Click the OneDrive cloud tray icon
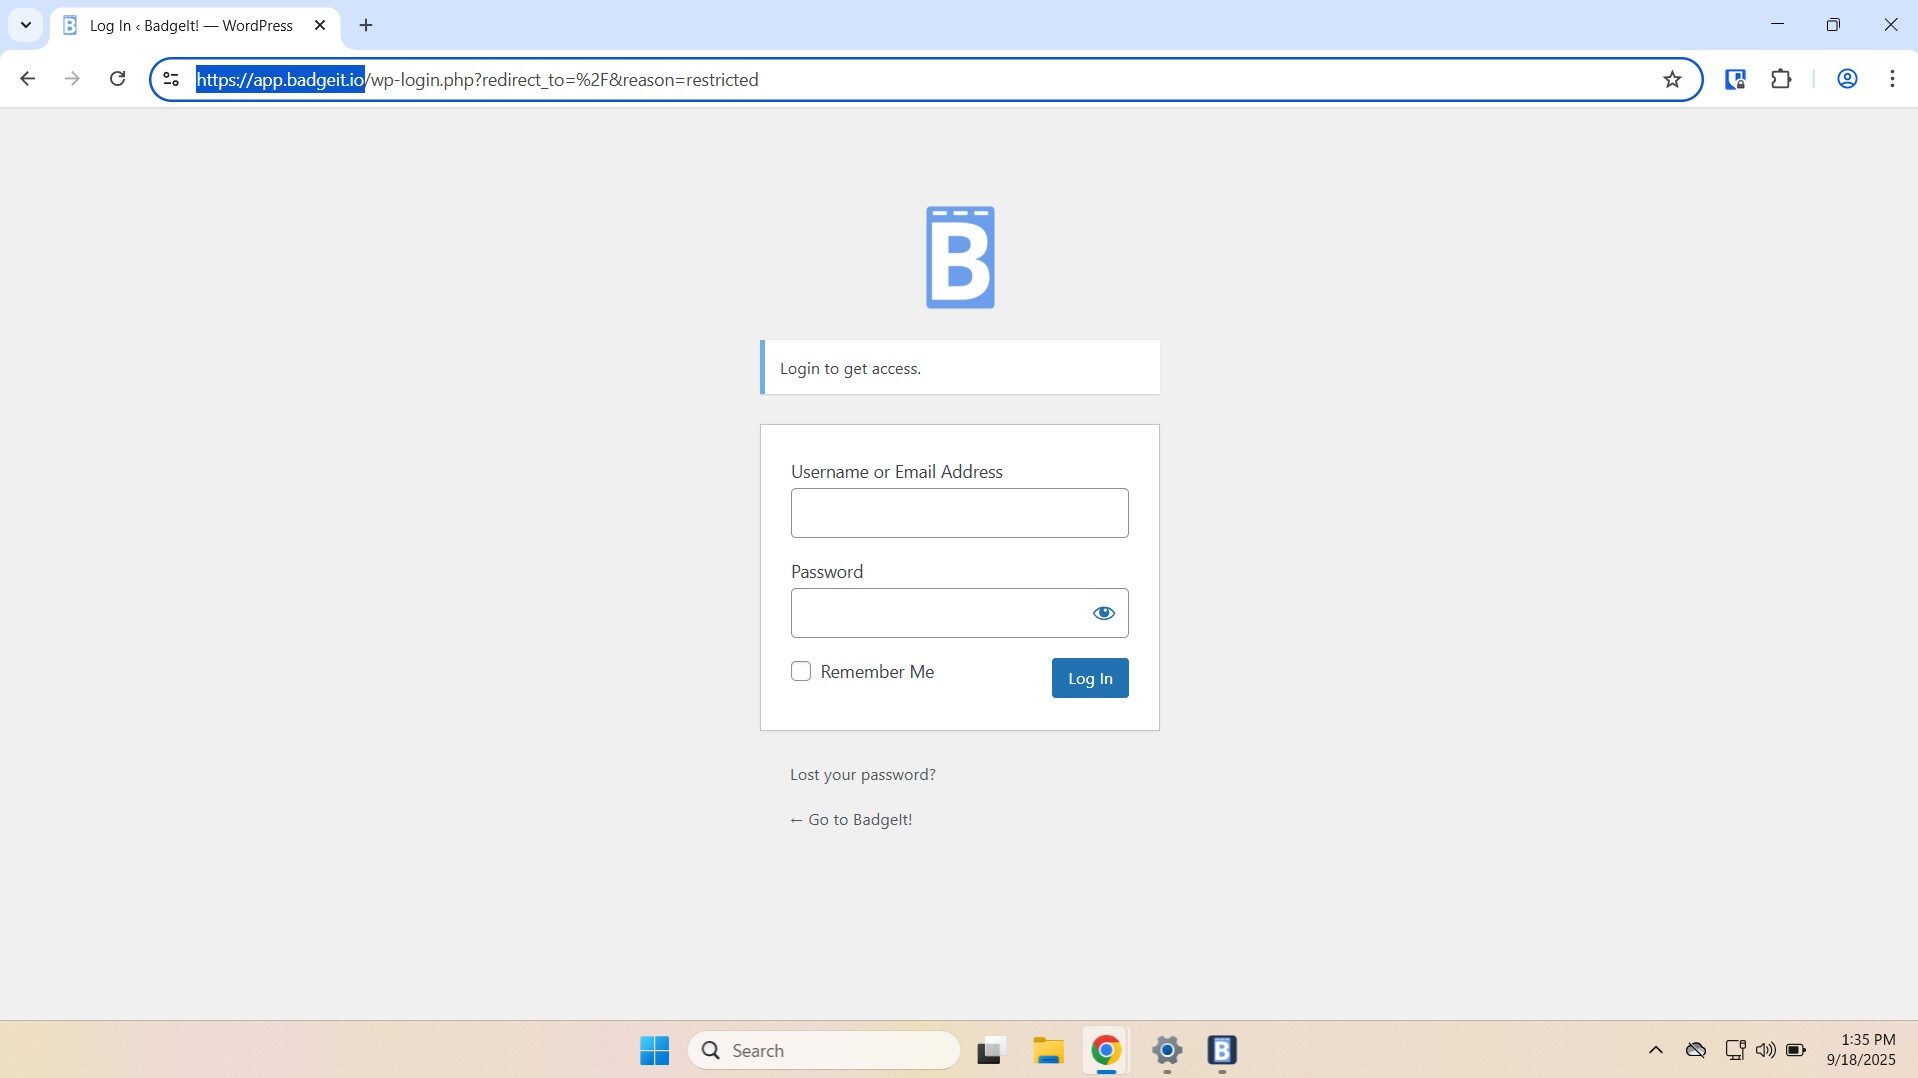This screenshot has height=1078, width=1918. click(1696, 1050)
